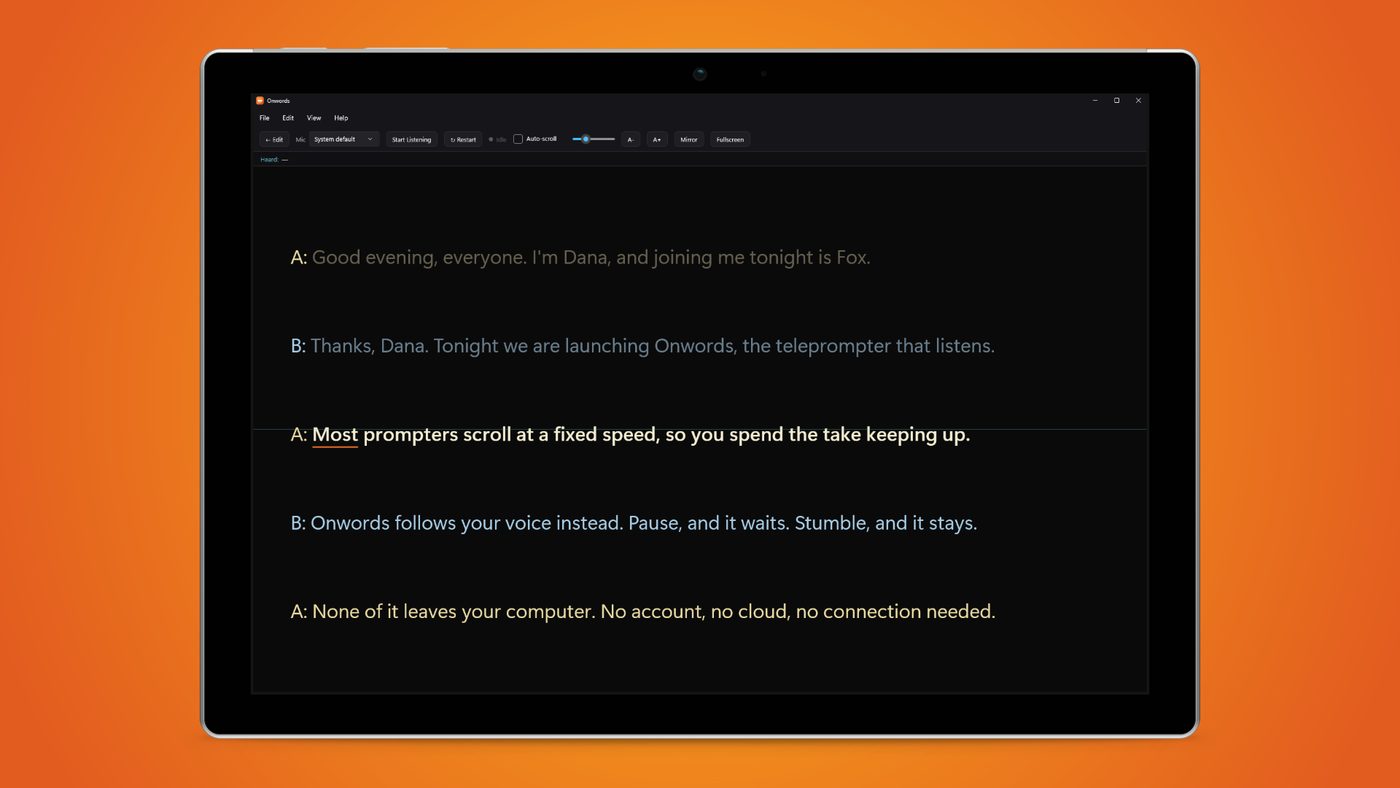Decrease font size with A- button
1400x788 pixels.
pos(630,139)
